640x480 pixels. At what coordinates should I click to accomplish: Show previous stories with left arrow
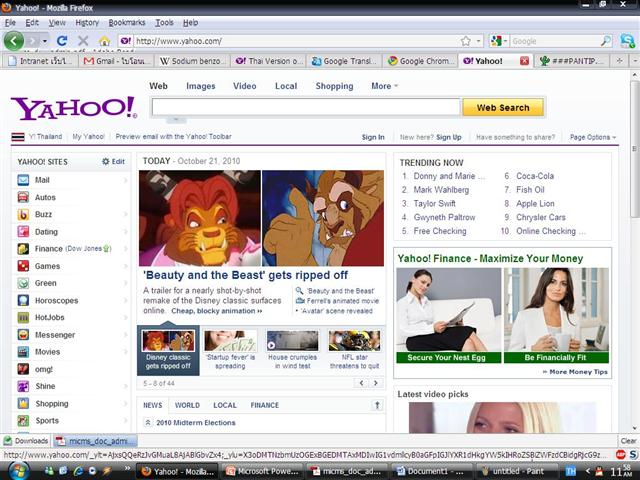point(361,383)
